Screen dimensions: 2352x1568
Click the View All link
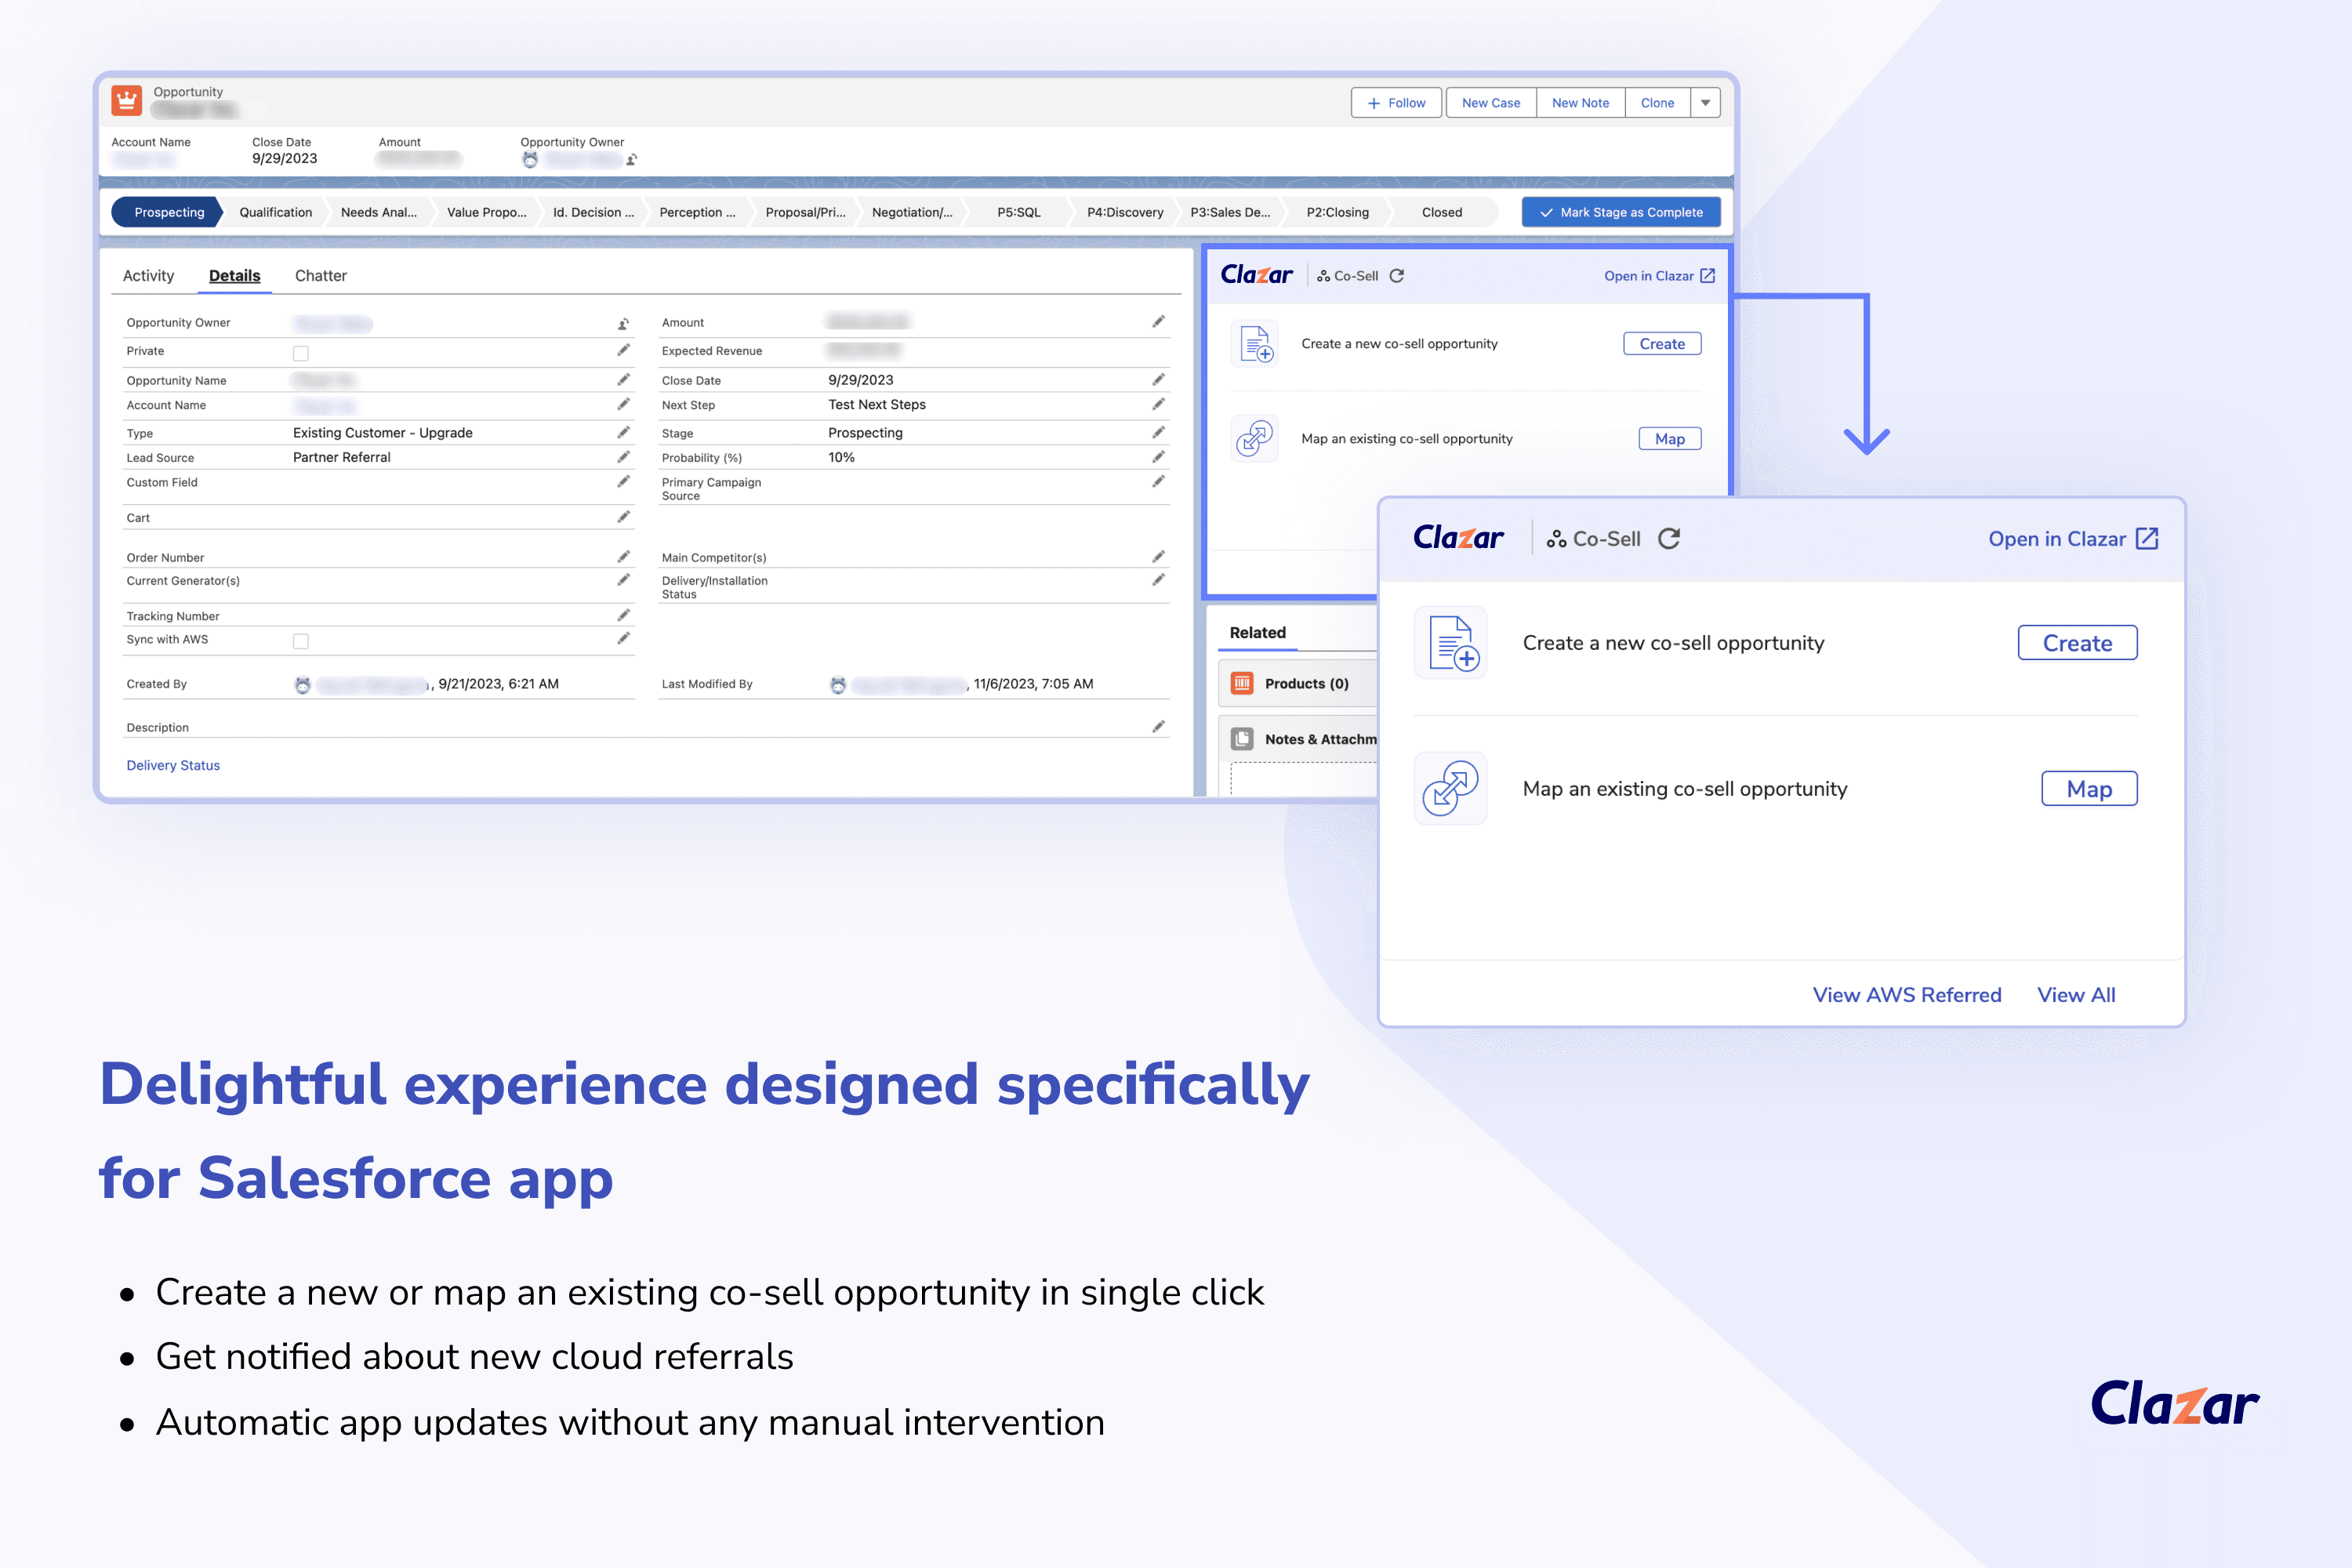2076,995
